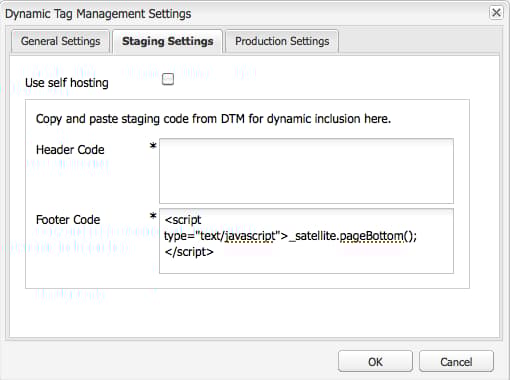Click the Header Code field label
The height and width of the screenshot is (380, 510).
[x=70, y=150]
